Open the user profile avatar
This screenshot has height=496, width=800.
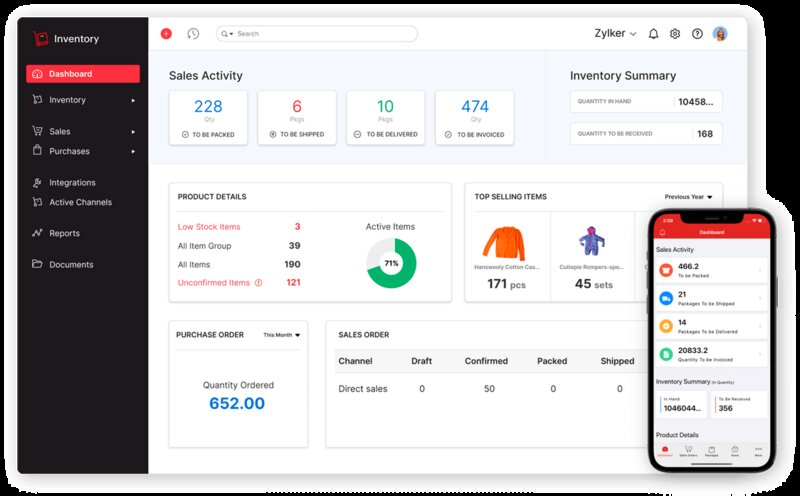click(x=720, y=34)
